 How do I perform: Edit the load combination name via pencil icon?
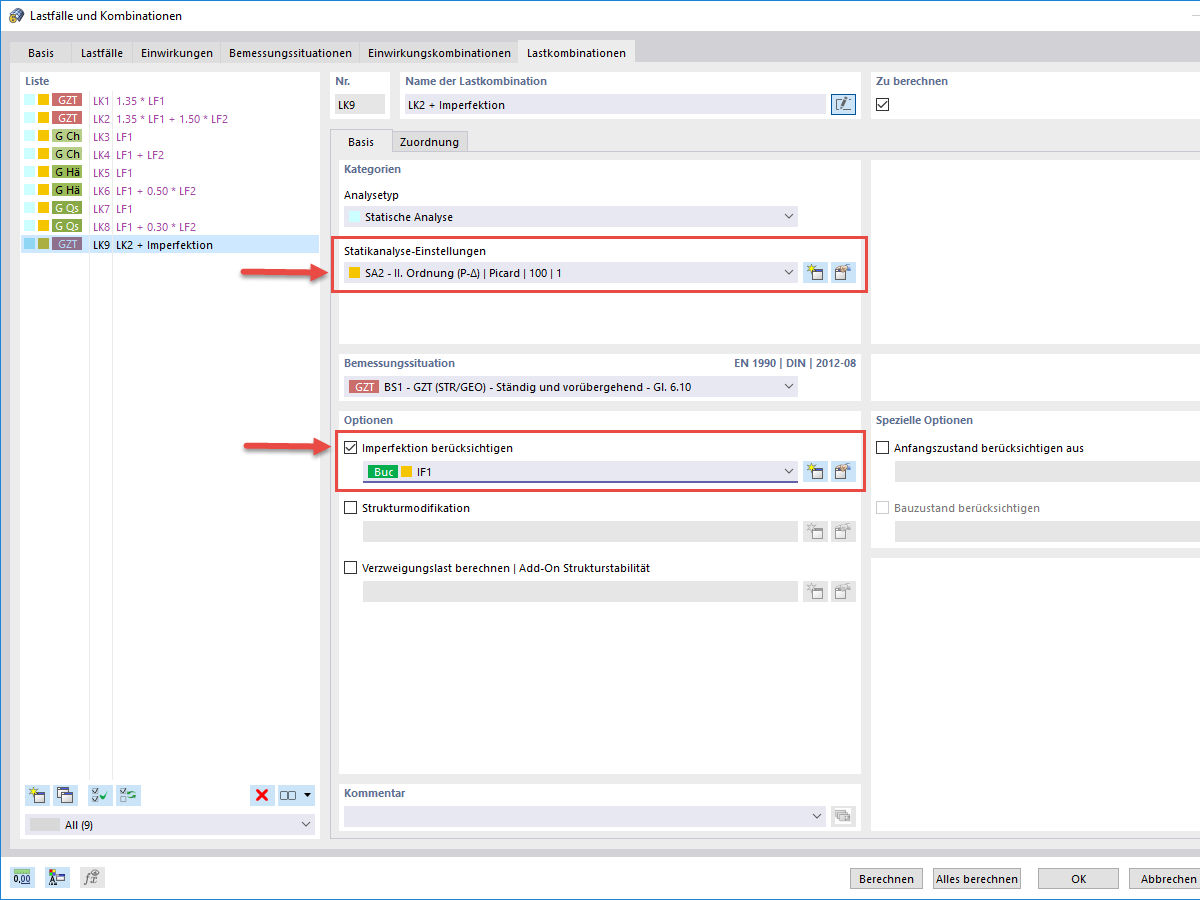pyautogui.click(x=842, y=104)
